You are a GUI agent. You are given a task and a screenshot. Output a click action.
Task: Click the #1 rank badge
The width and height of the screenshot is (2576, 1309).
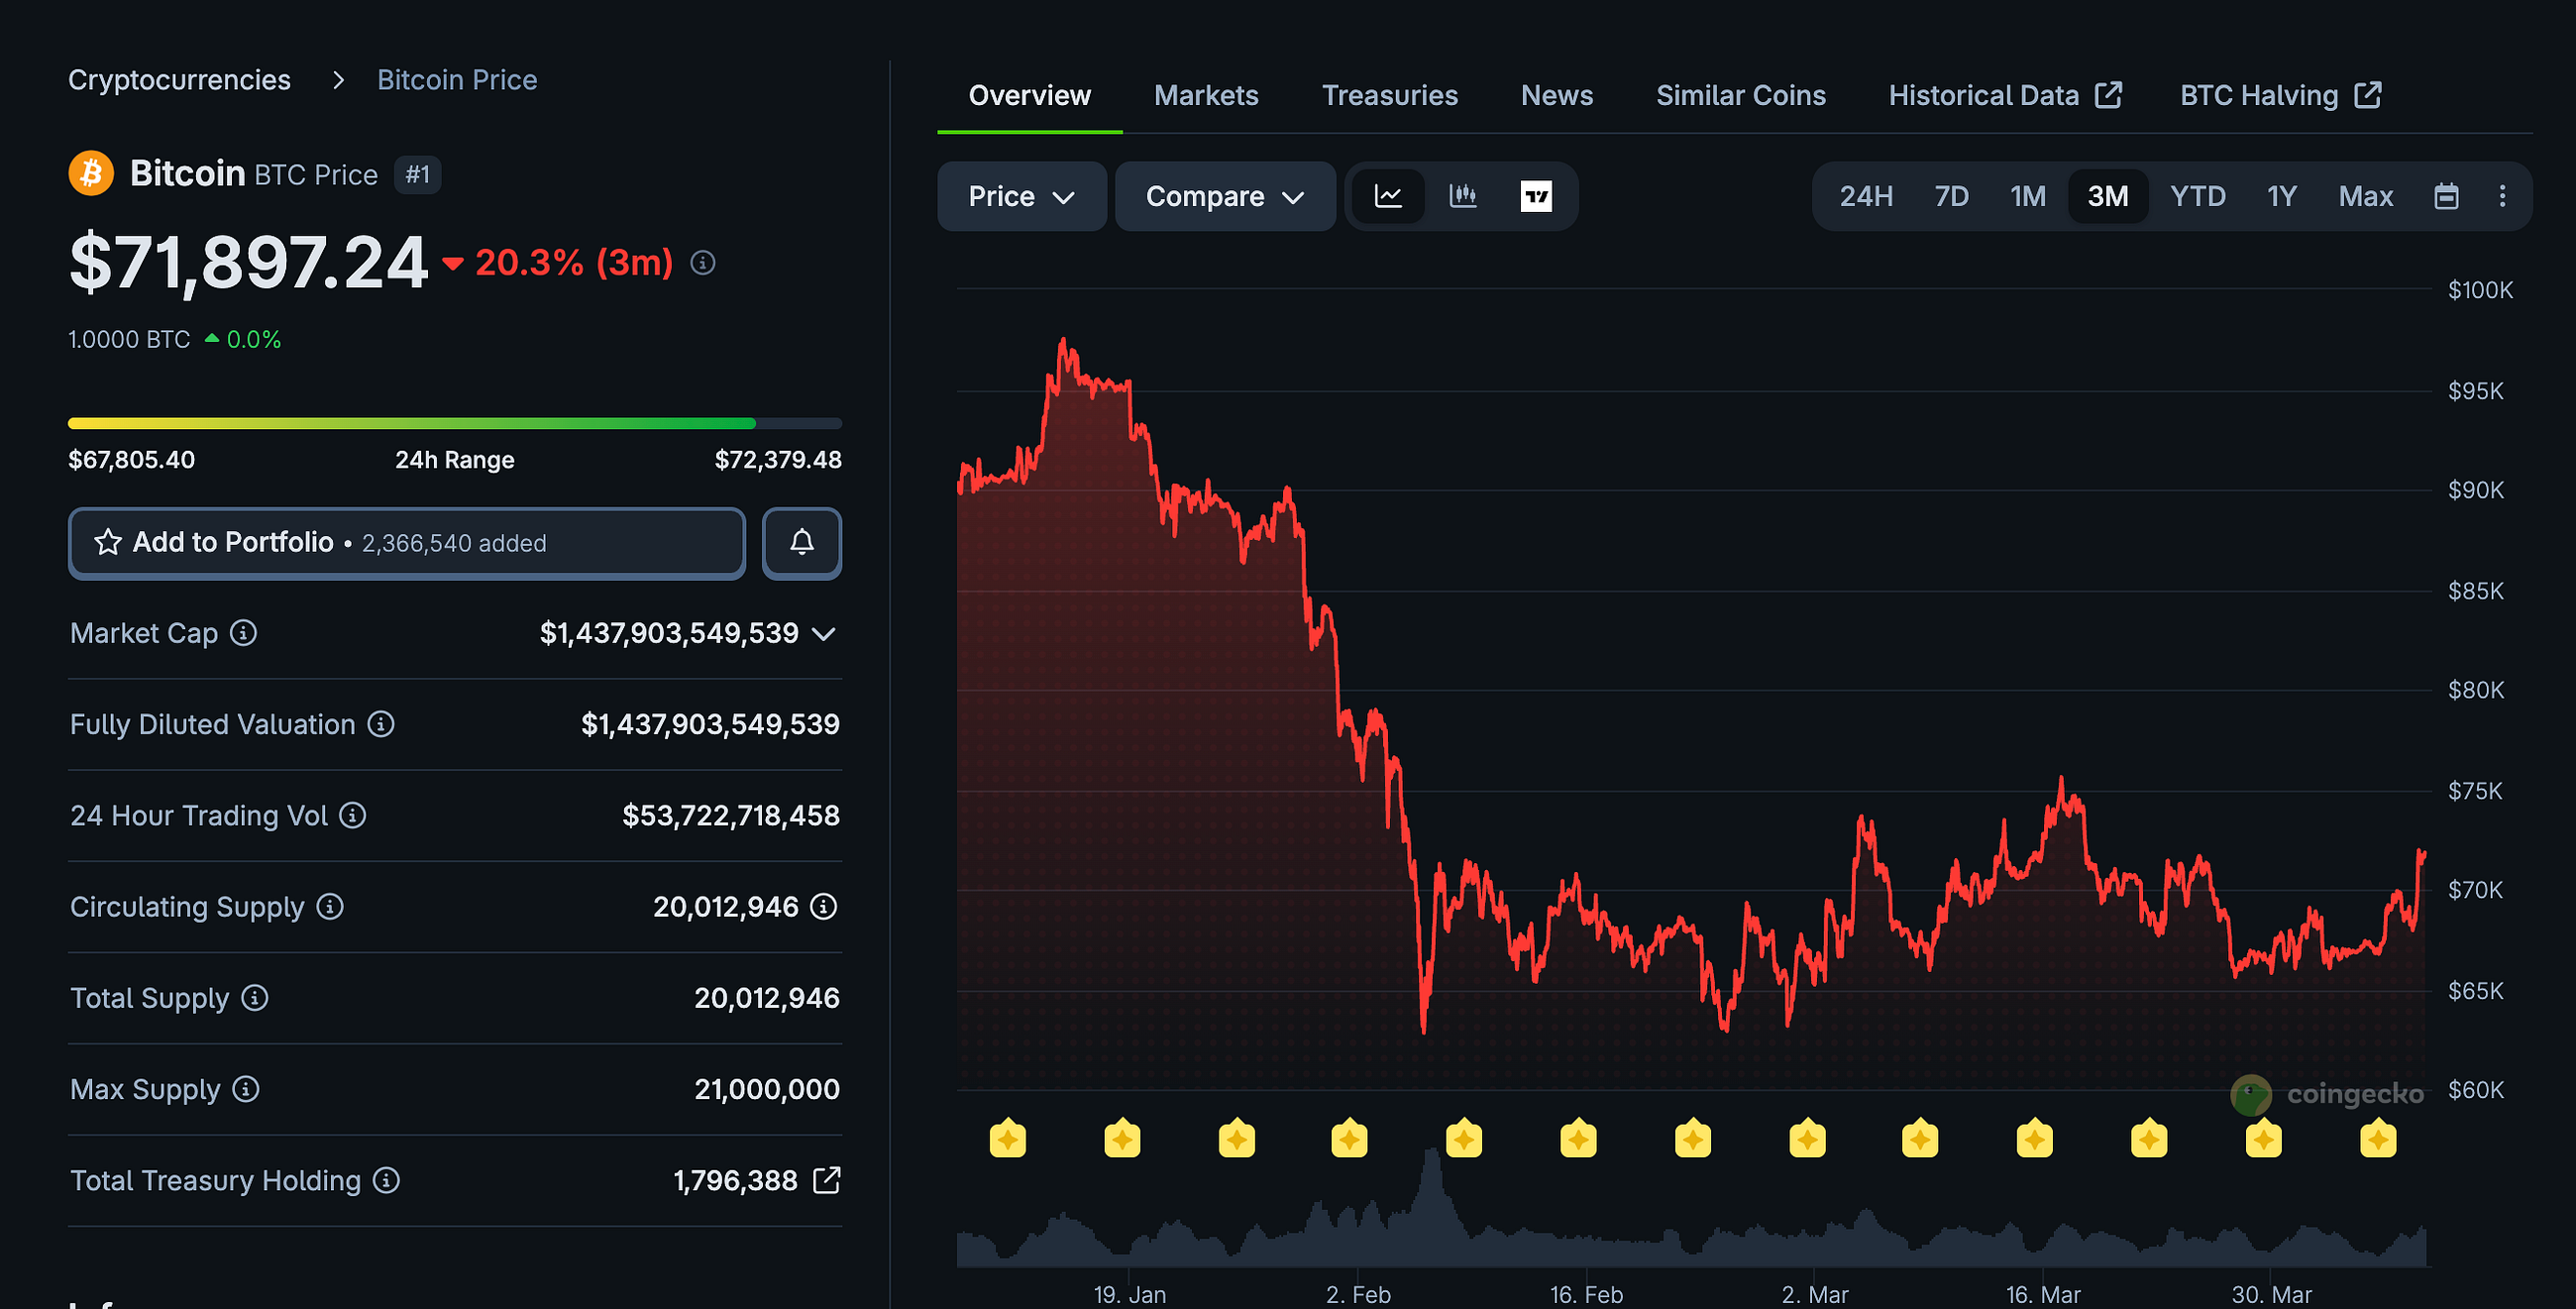coord(417,175)
